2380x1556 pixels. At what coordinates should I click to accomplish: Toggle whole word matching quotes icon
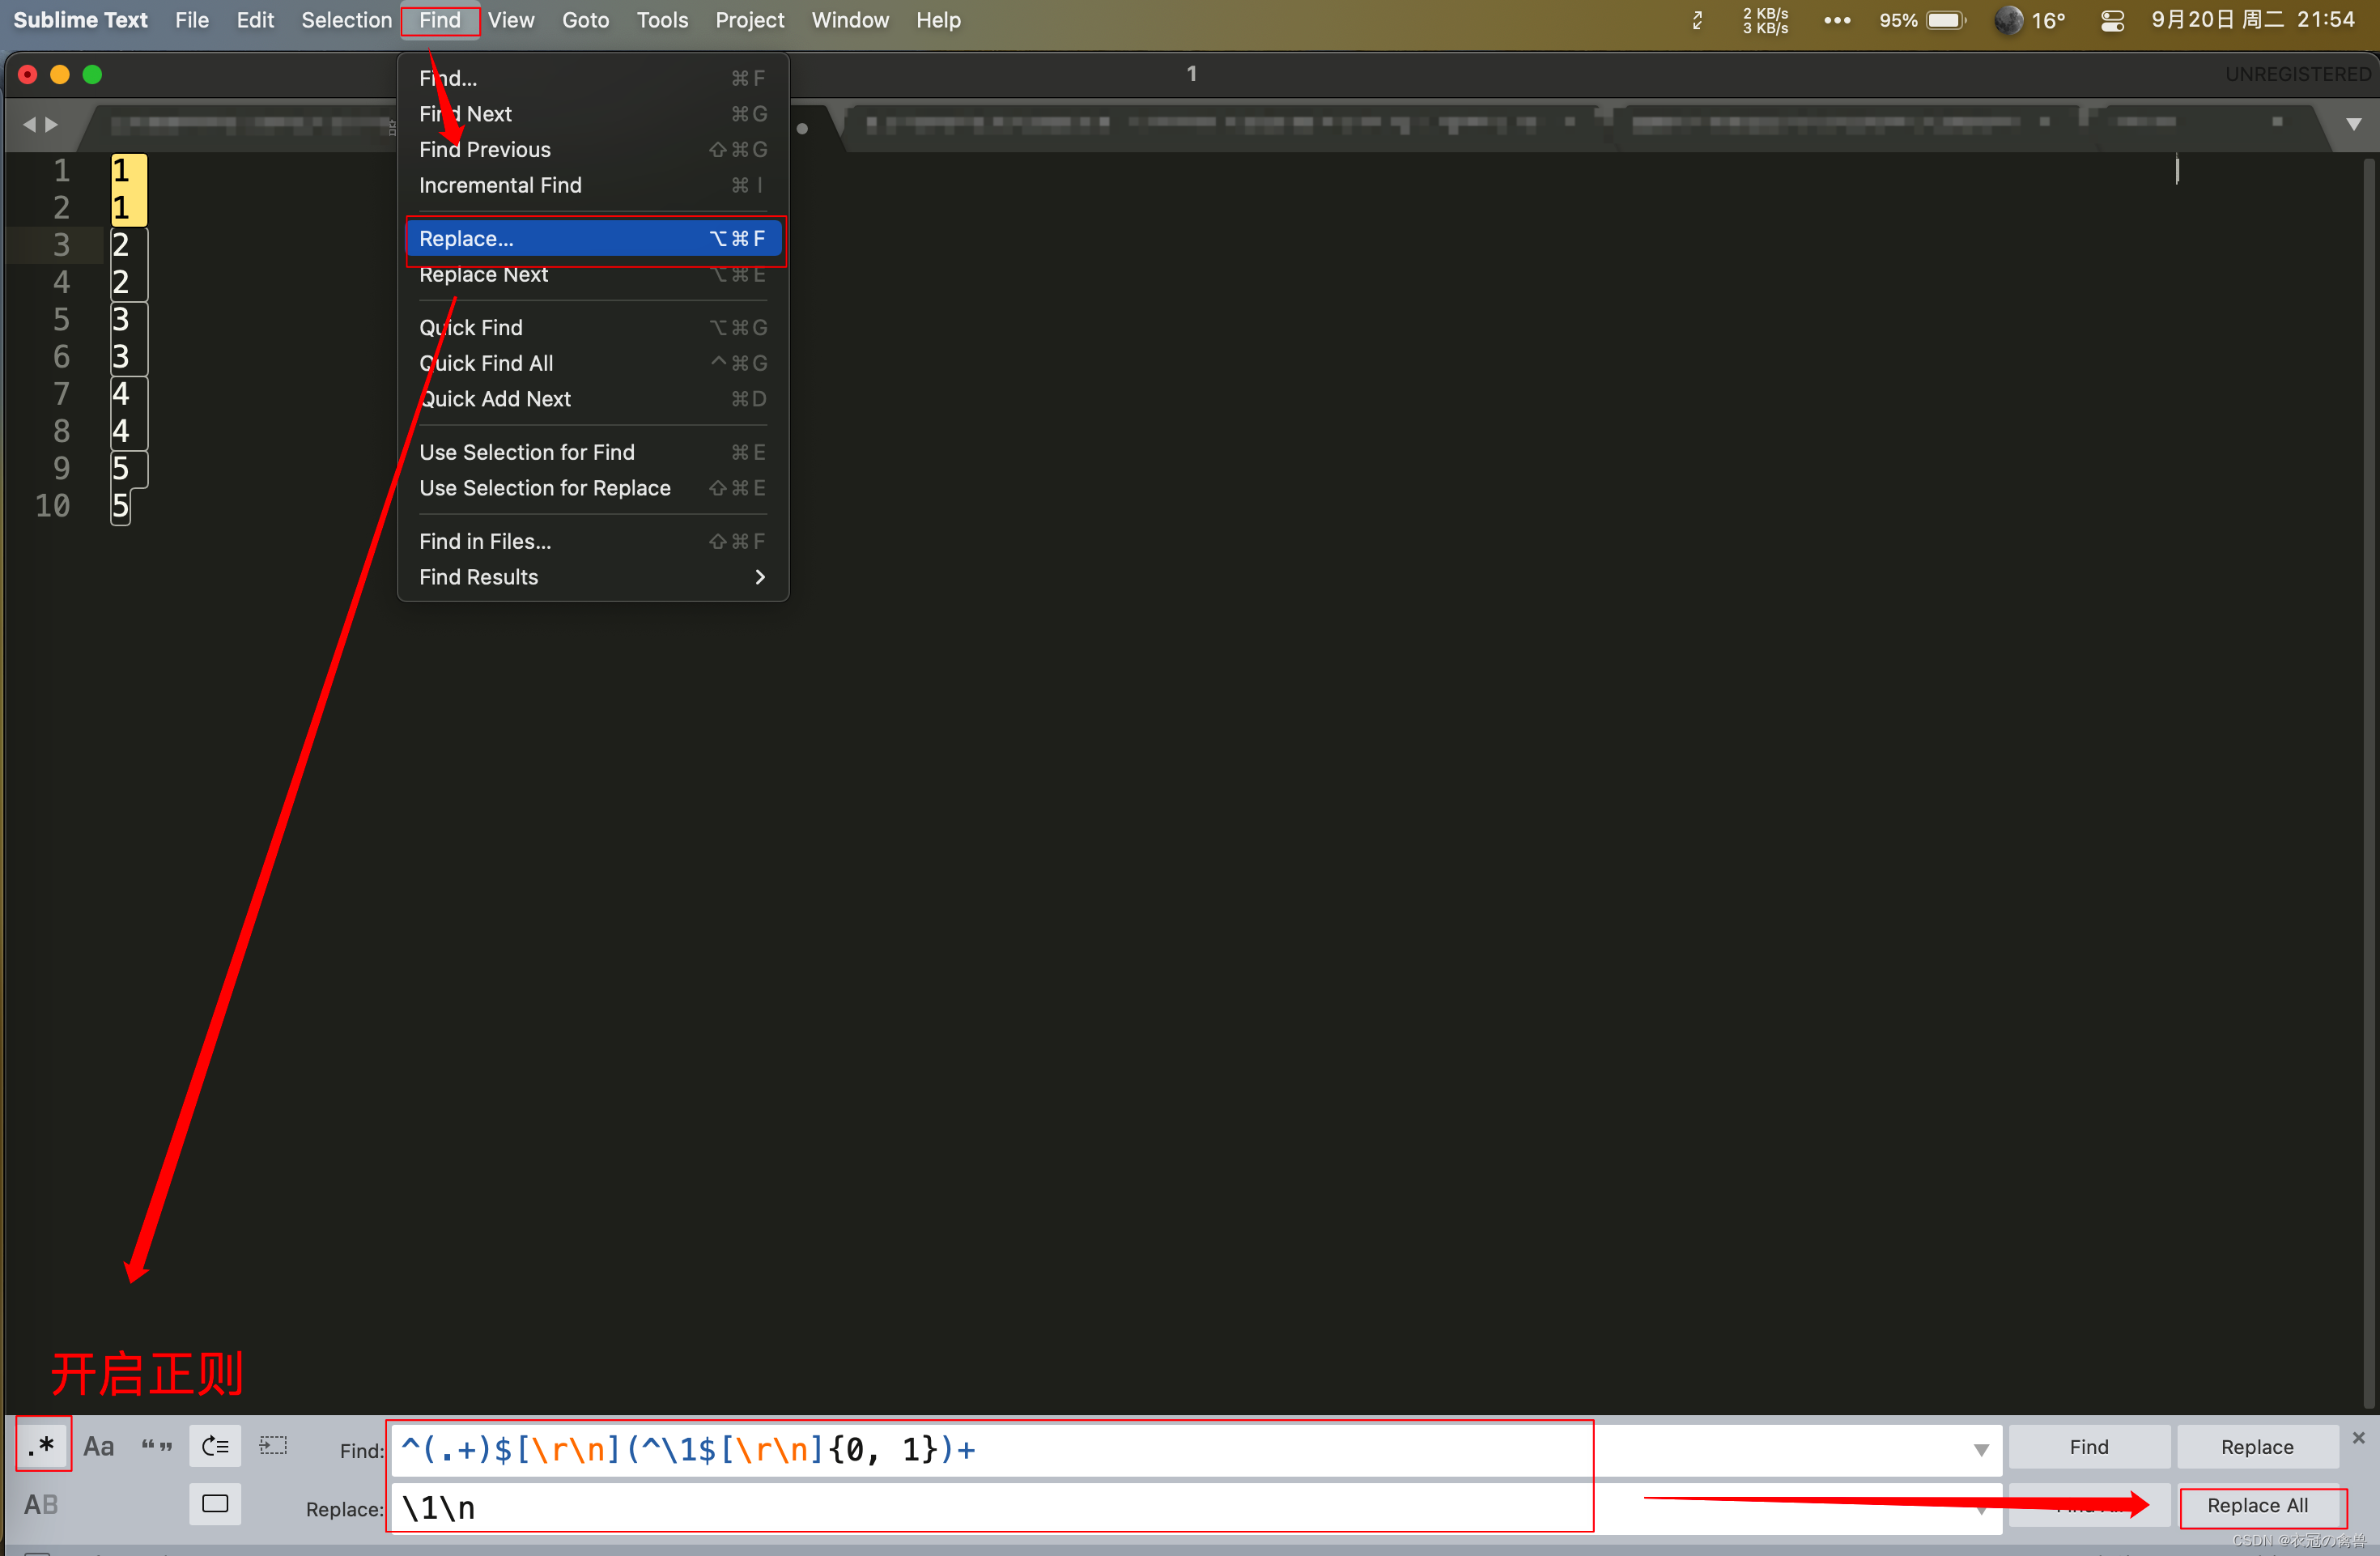coord(156,1446)
